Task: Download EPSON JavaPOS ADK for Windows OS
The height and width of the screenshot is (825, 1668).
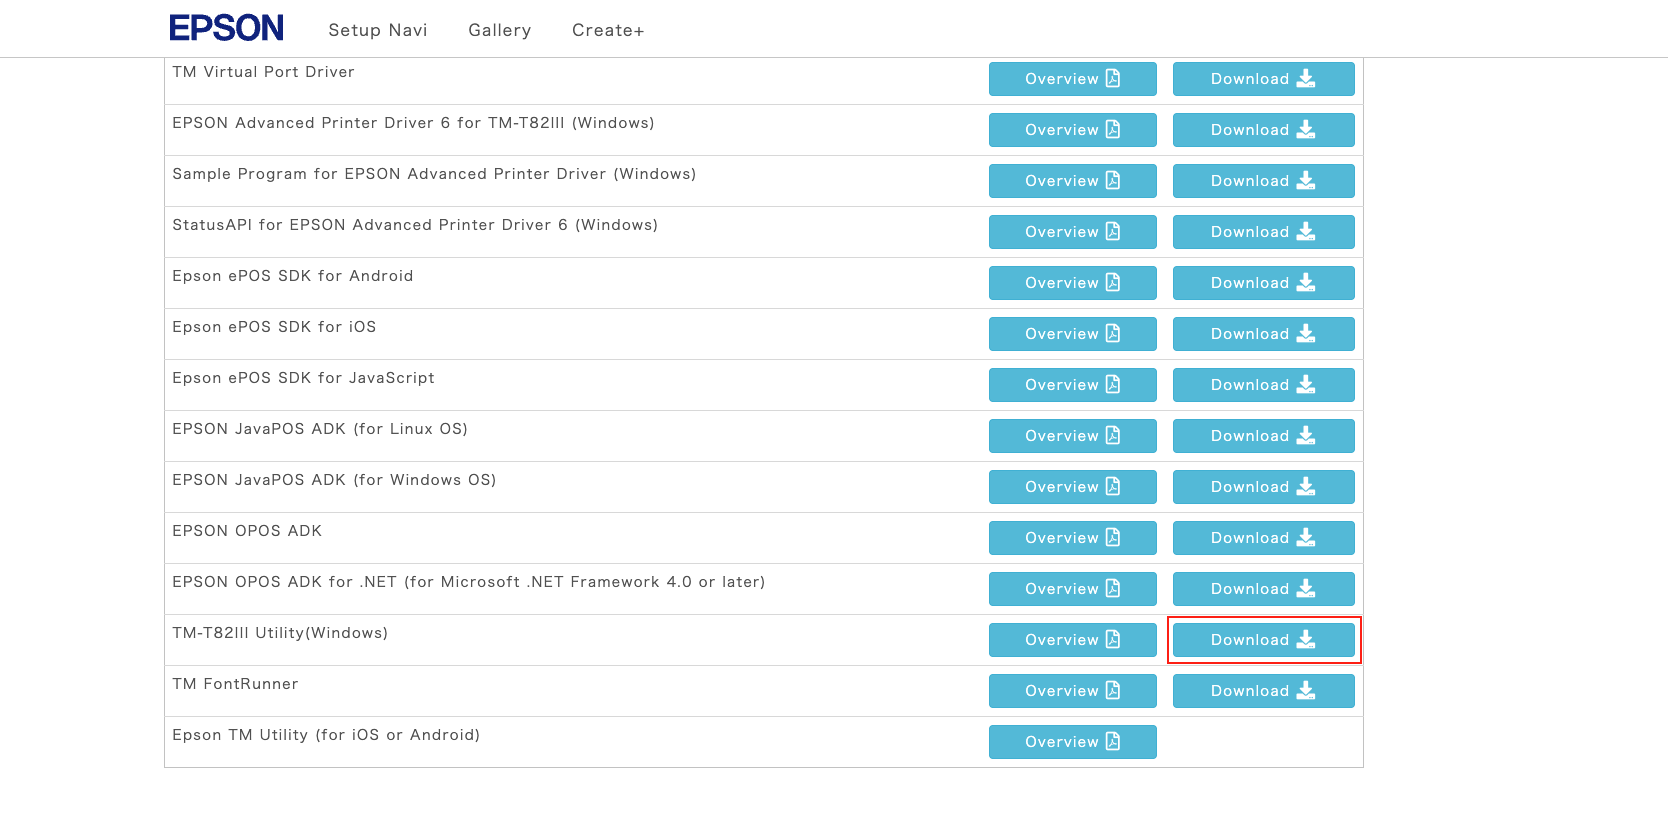Action: tap(1264, 487)
